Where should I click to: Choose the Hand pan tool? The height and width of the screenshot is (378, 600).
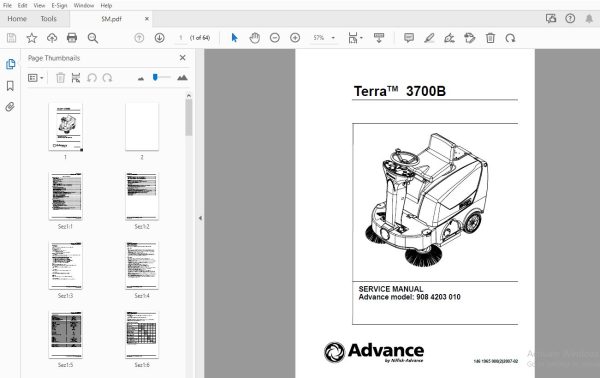click(254, 38)
